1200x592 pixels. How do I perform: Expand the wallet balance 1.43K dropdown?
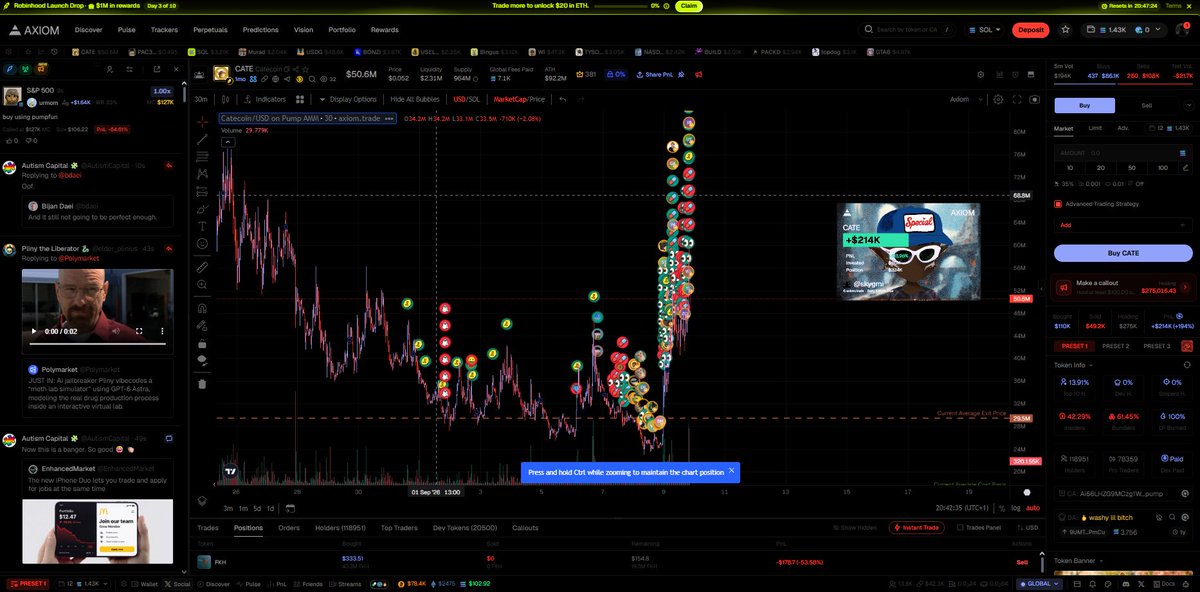(x=1123, y=30)
